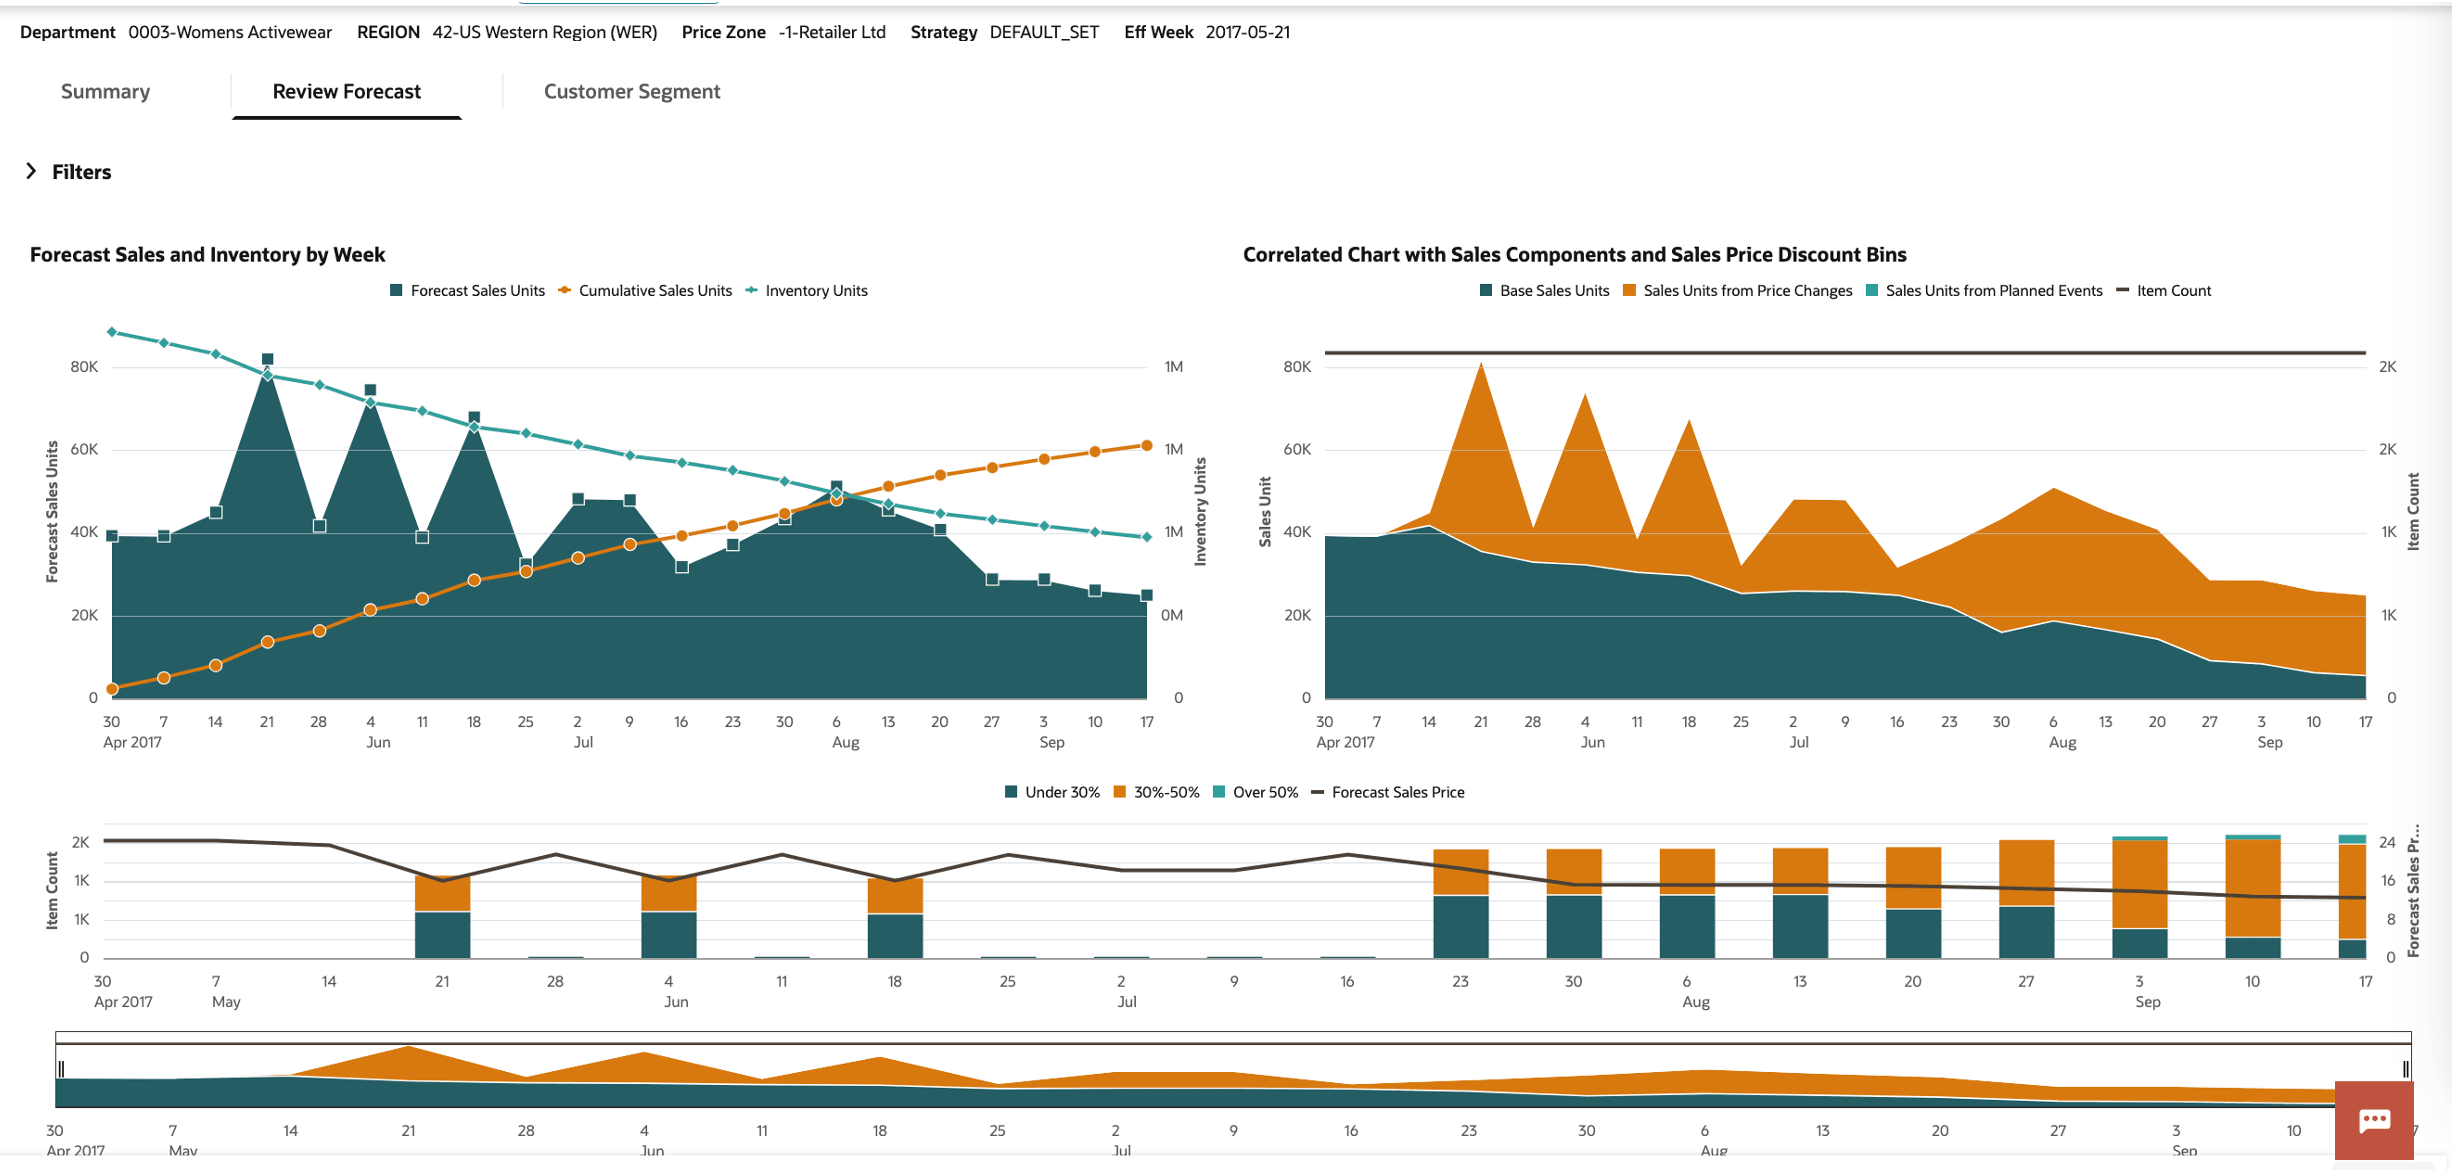Hide the Inventory Units legend series

tap(815, 291)
